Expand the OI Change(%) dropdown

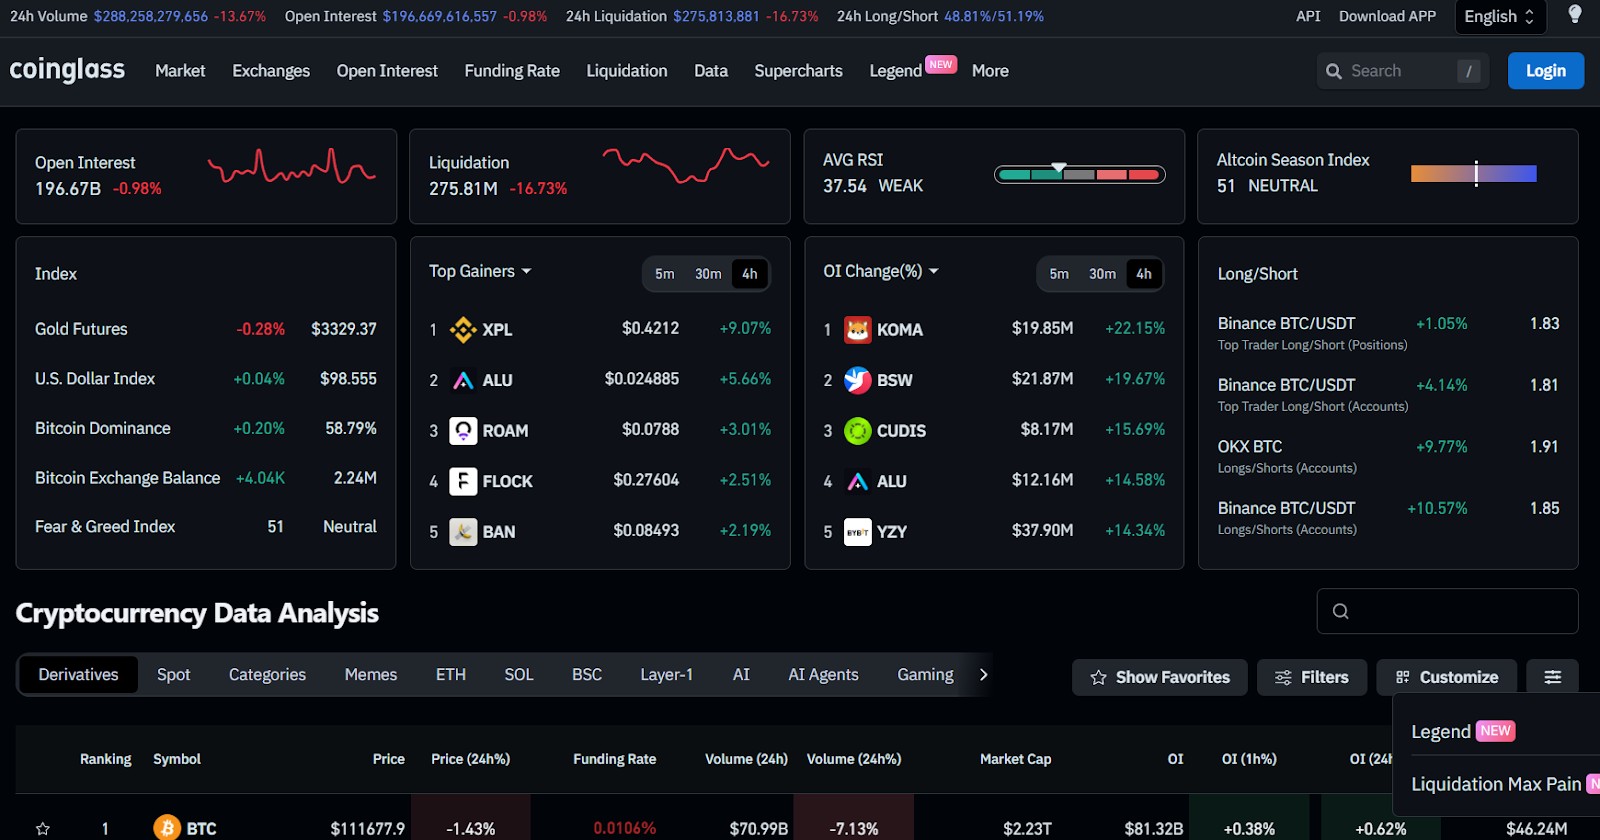tap(881, 271)
